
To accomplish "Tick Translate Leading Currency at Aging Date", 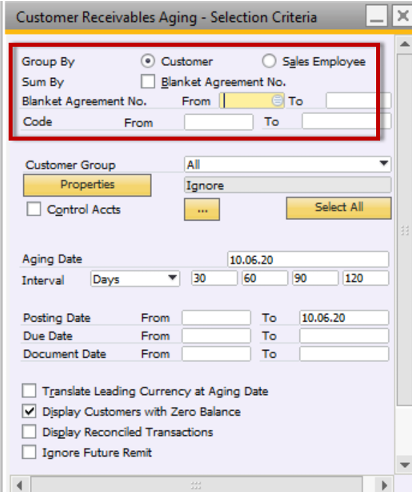I will [29, 391].
